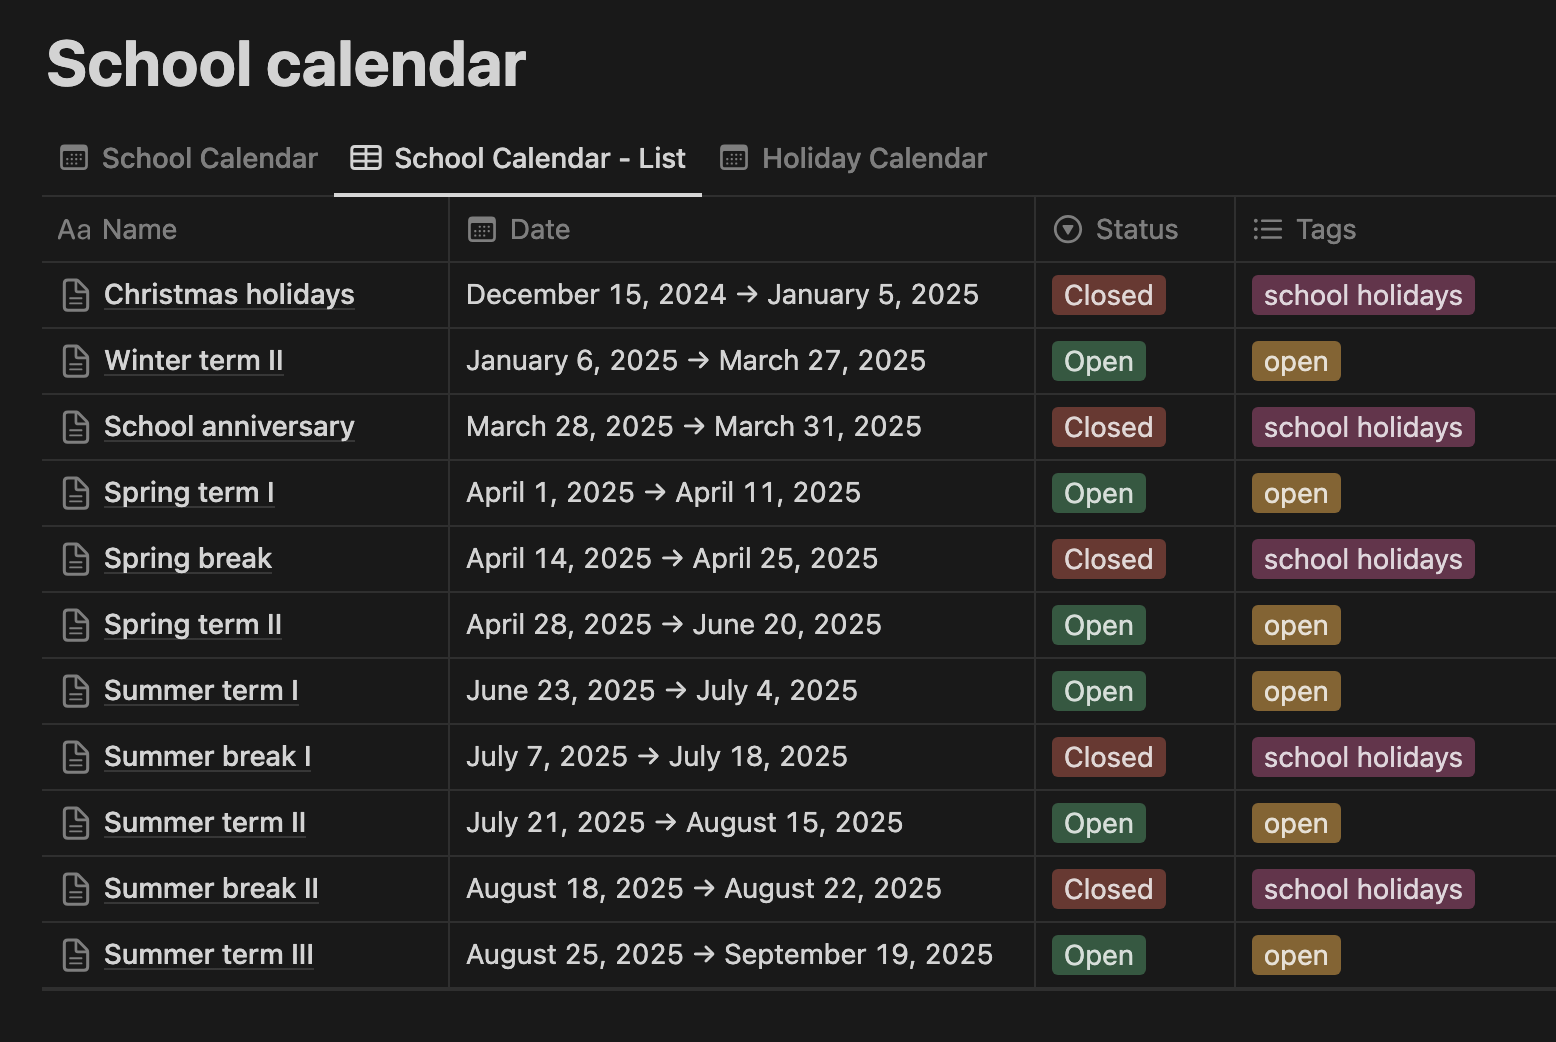Click date March 28, 2025 → March 31, 2025
The height and width of the screenshot is (1042, 1556).
click(x=694, y=427)
